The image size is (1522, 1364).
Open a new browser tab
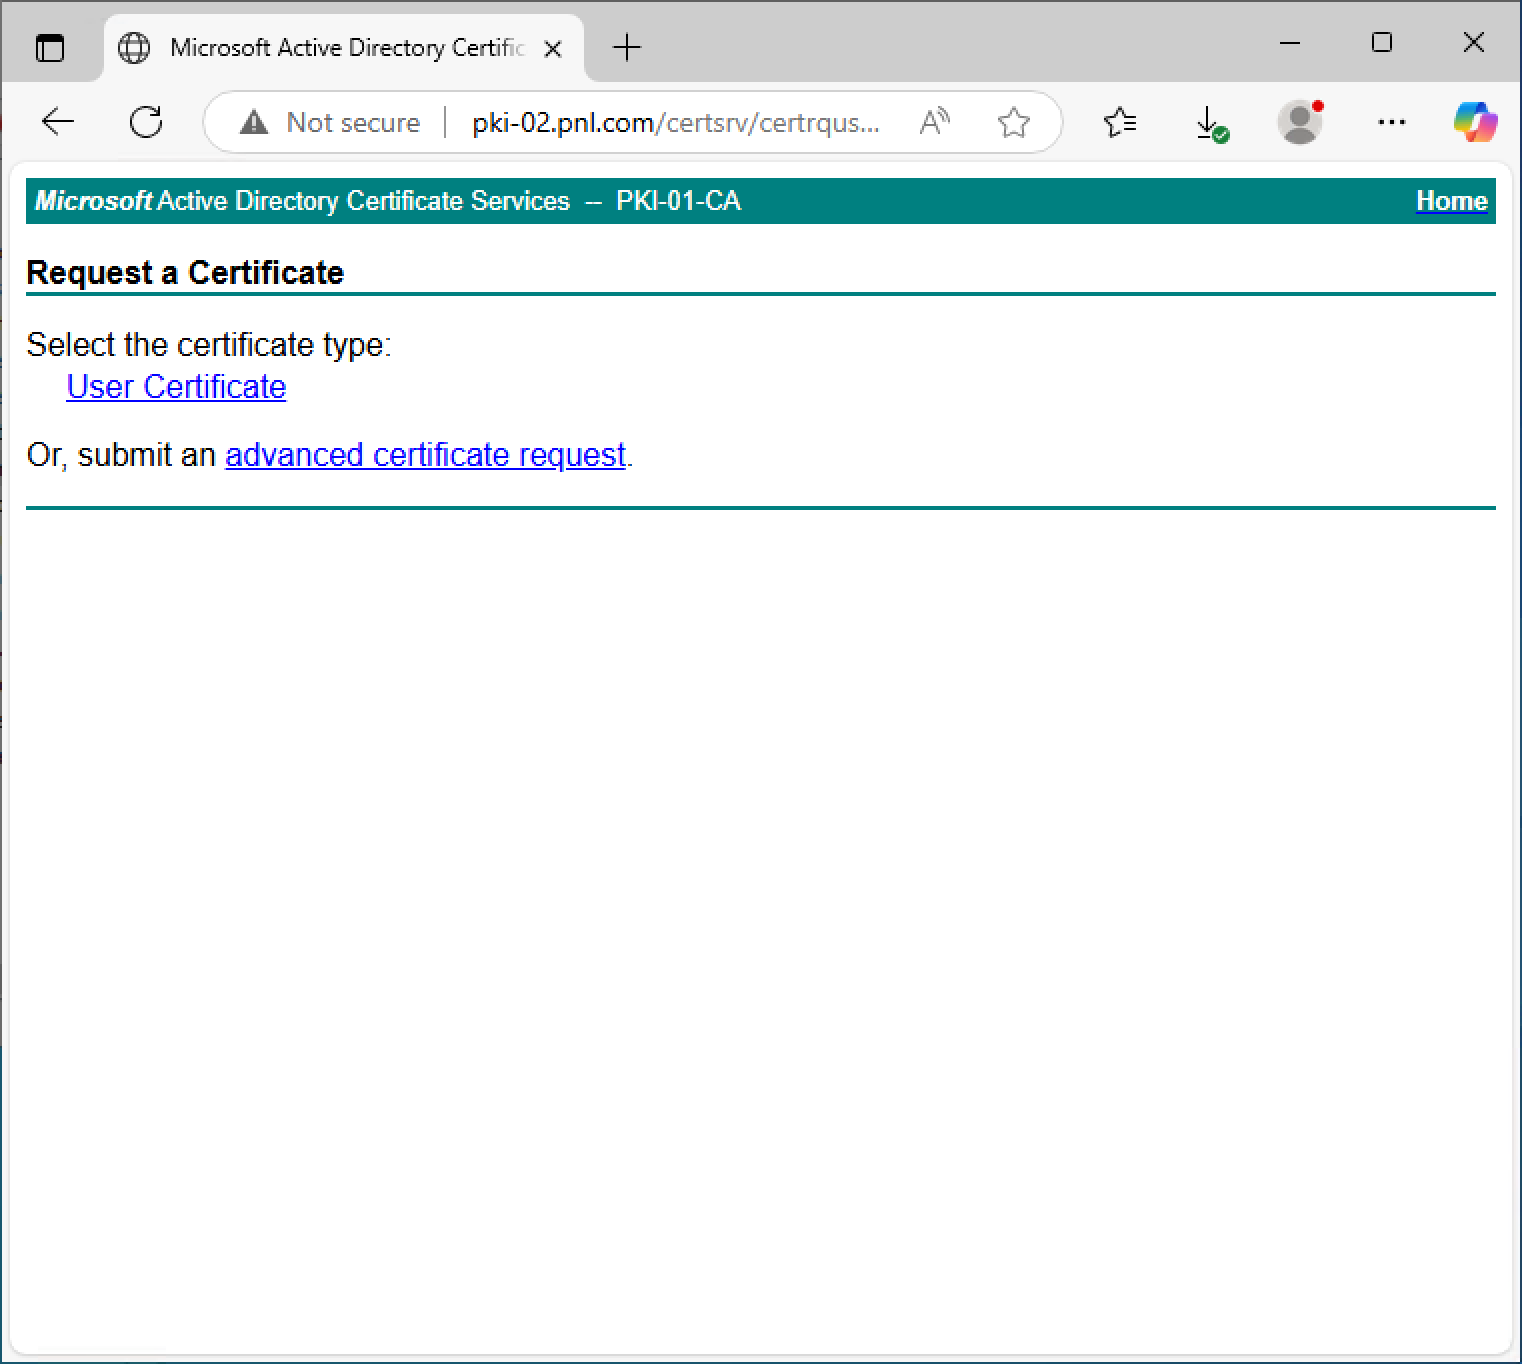(626, 47)
